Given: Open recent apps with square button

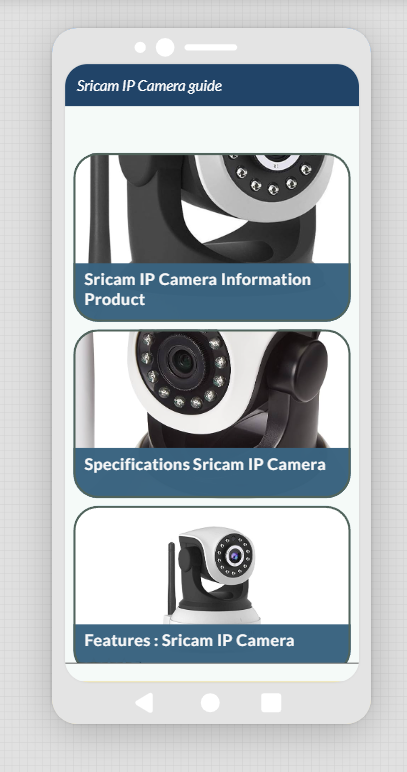Looking at the screenshot, I should tap(271, 703).
